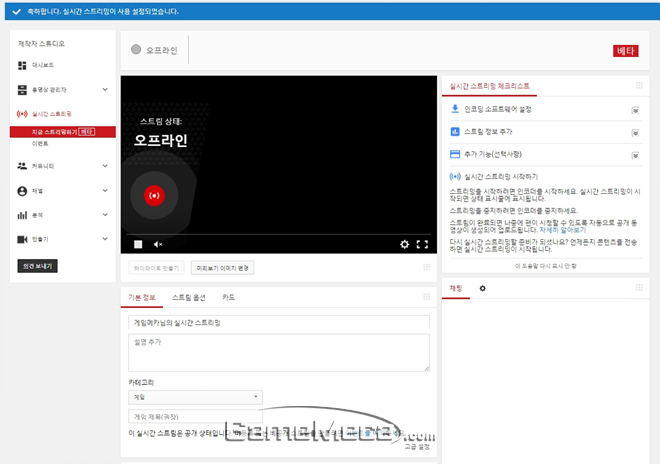The height and width of the screenshot is (464, 660).
Task: Switch to the 카드 tab
Action: coord(229,298)
